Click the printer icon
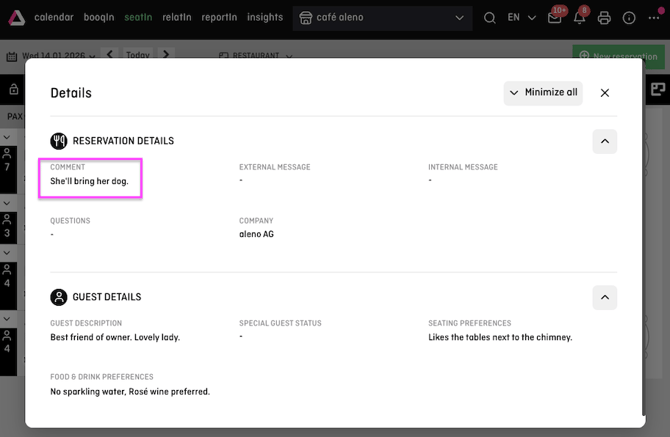Viewport: 670px width, 437px height. coord(604,18)
